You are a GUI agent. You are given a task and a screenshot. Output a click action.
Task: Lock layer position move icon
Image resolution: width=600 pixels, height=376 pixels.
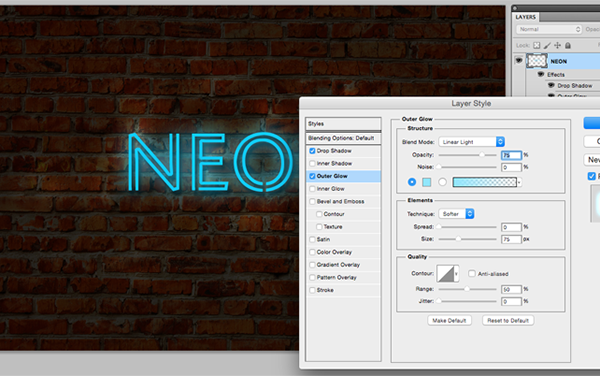pyautogui.click(x=558, y=46)
